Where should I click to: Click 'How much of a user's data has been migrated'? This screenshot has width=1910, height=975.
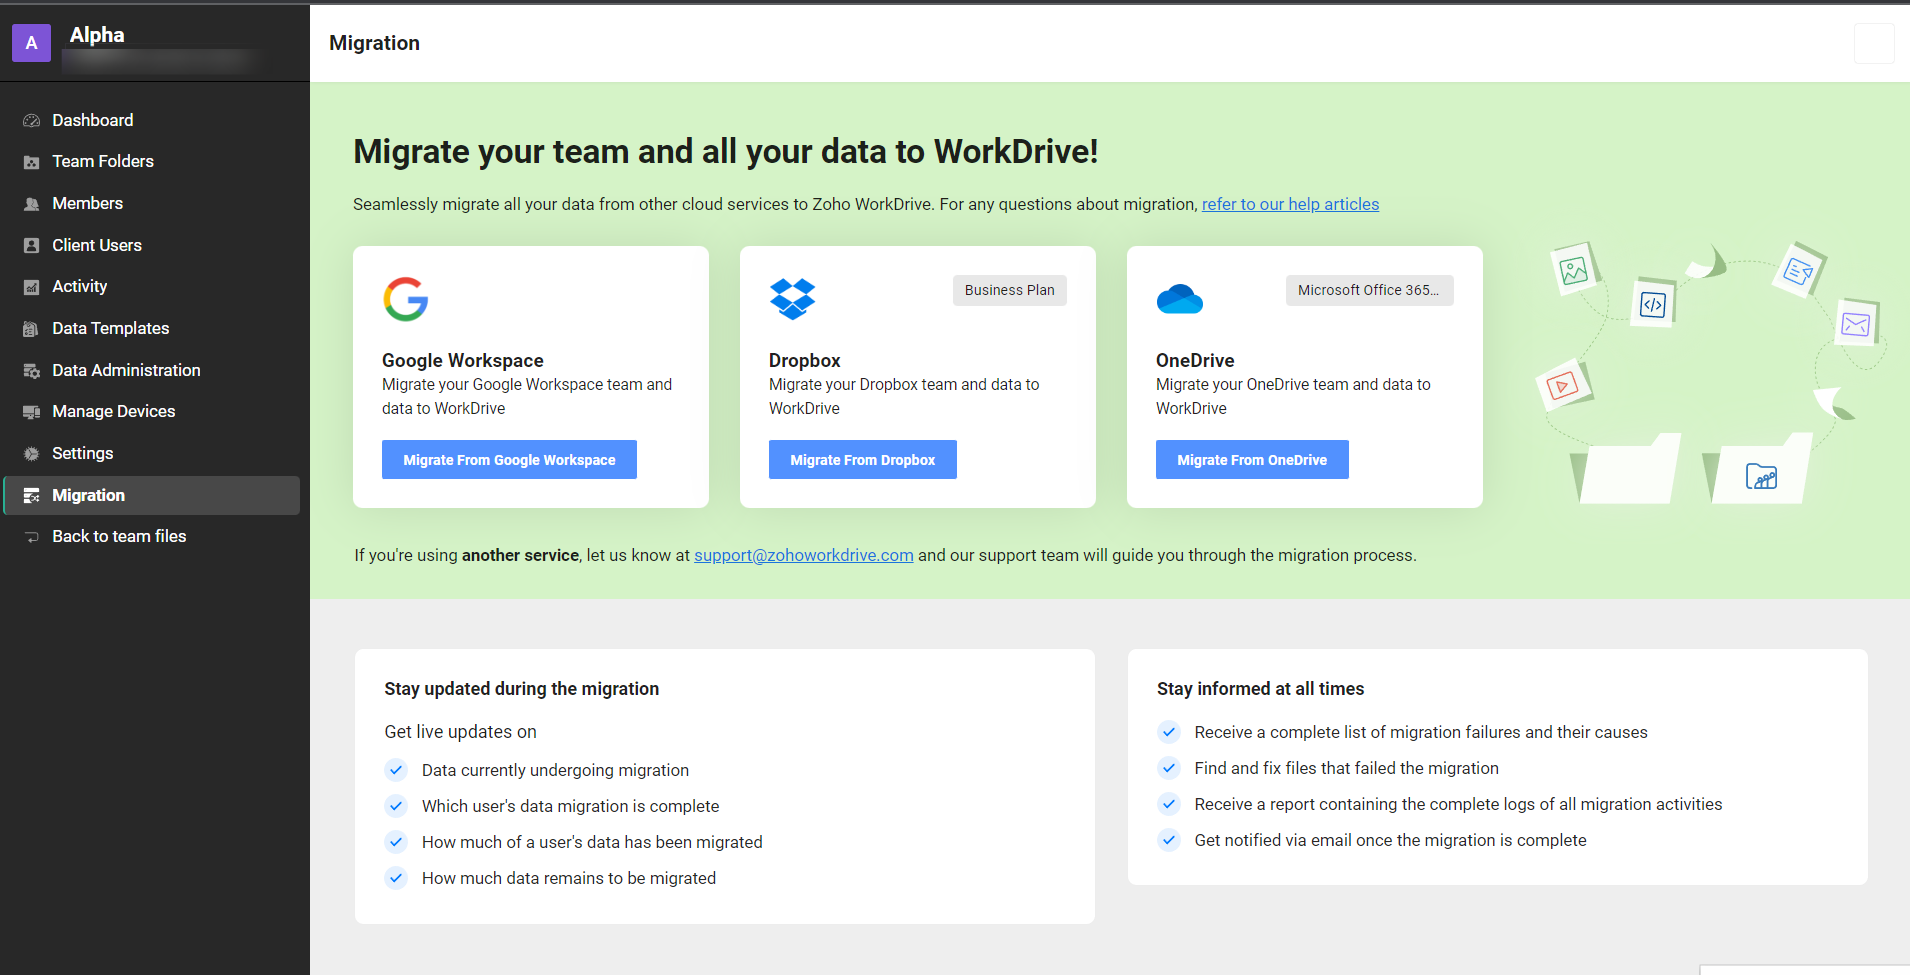tap(592, 842)
